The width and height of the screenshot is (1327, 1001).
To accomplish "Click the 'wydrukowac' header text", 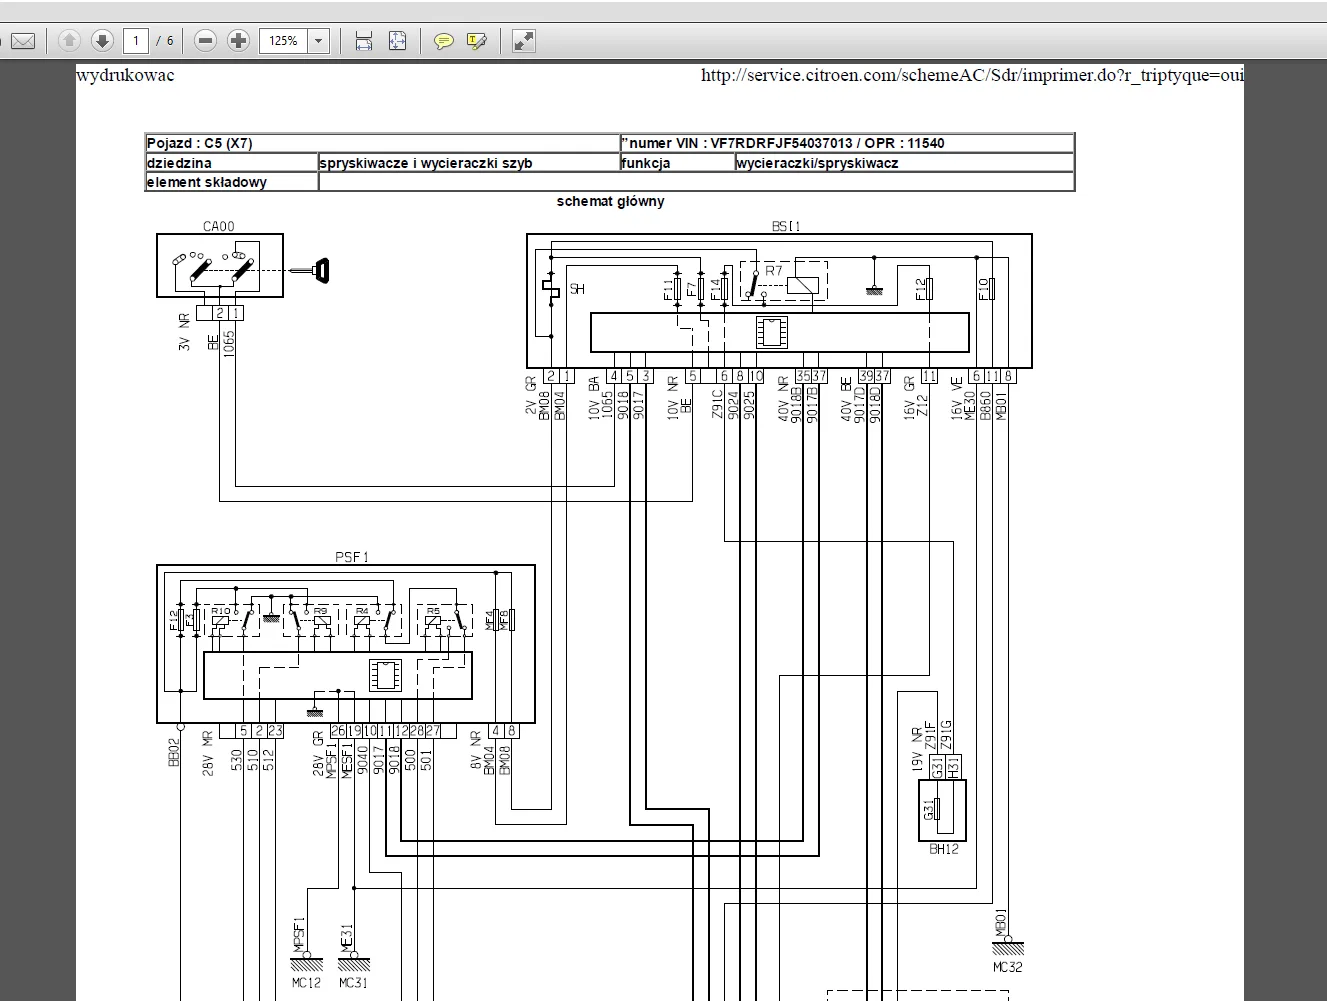I will click(x=125, y=76).
